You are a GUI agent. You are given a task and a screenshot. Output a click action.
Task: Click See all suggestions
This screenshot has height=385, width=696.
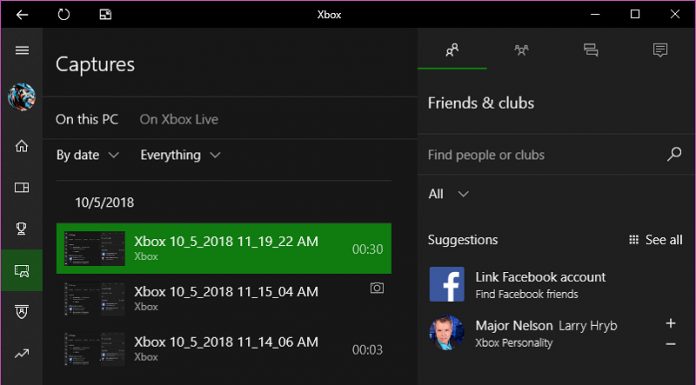pos(656,240)
